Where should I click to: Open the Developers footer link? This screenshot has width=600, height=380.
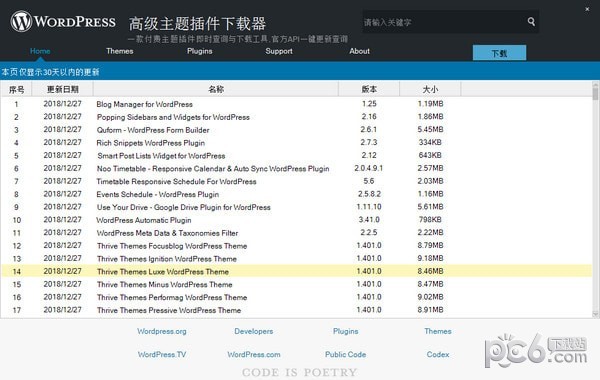[254, 331]
